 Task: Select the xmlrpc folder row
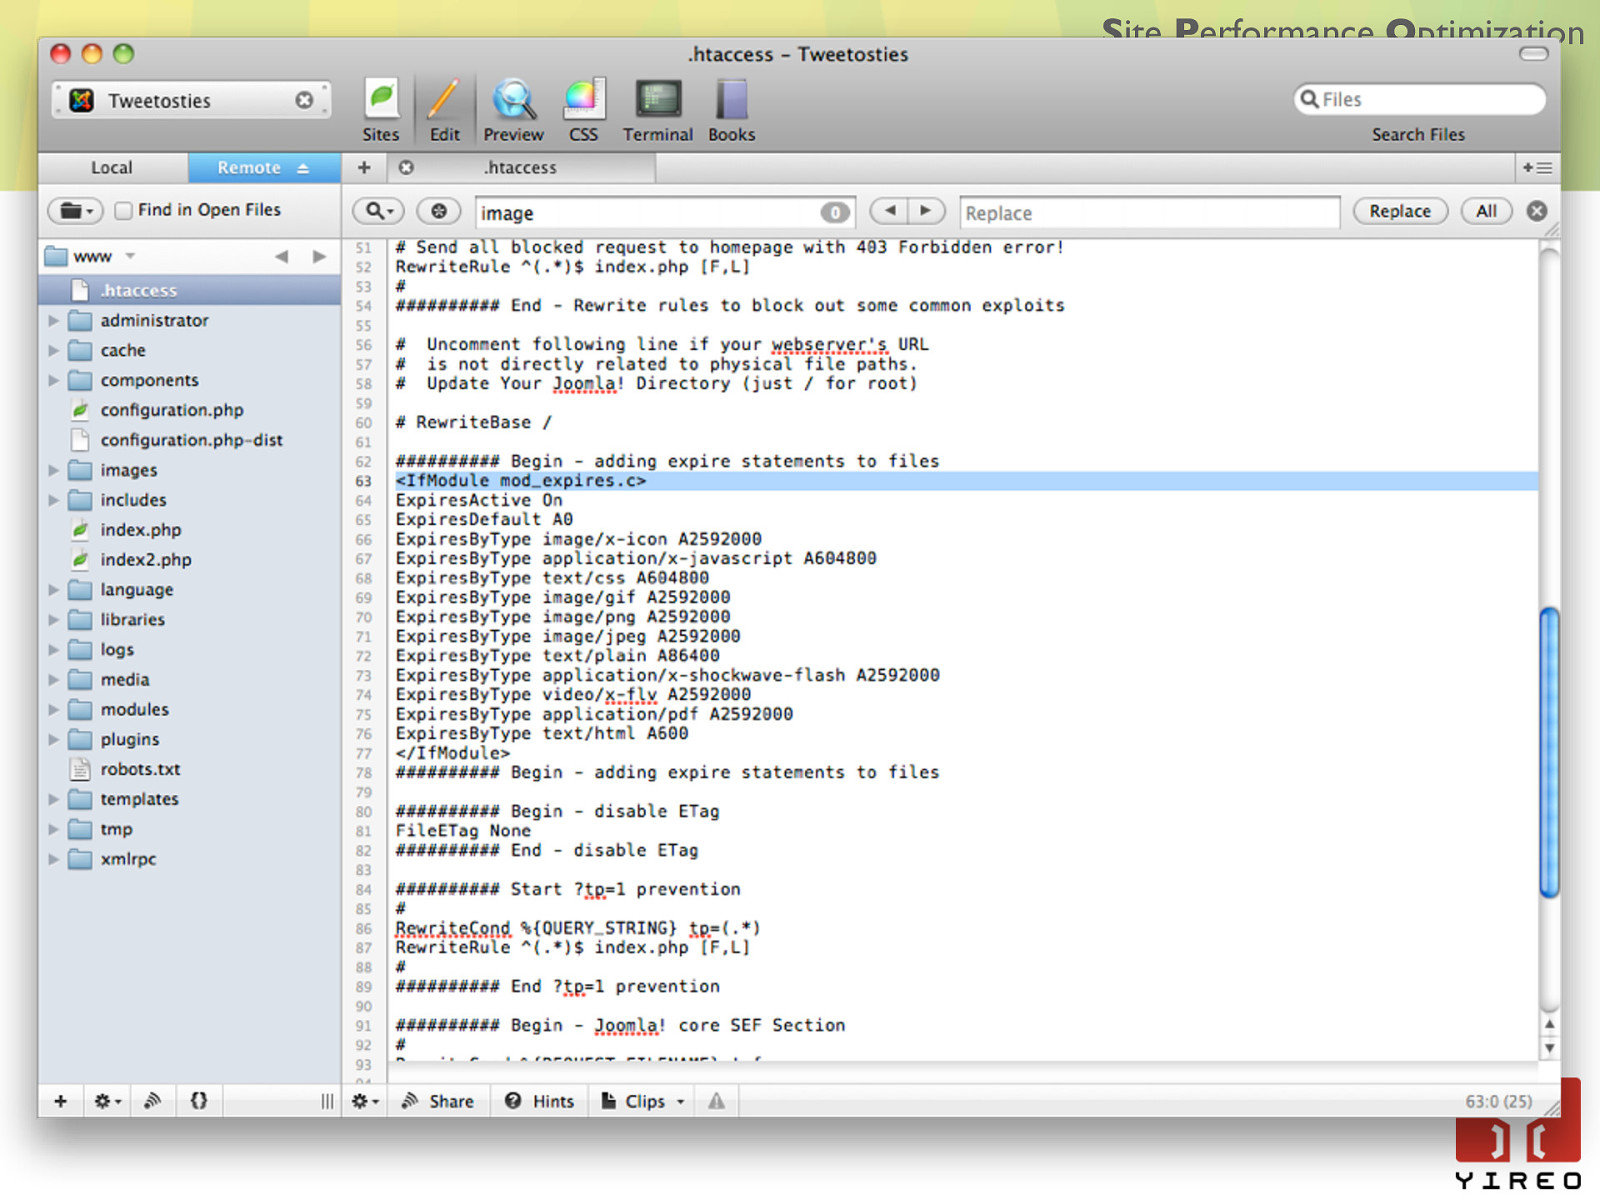tap(190, 859)
